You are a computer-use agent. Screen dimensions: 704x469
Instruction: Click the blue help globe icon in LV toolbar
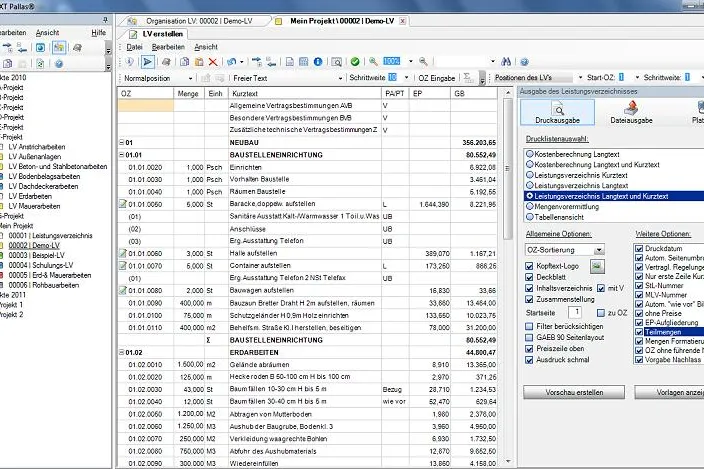[x=524, y=61]
